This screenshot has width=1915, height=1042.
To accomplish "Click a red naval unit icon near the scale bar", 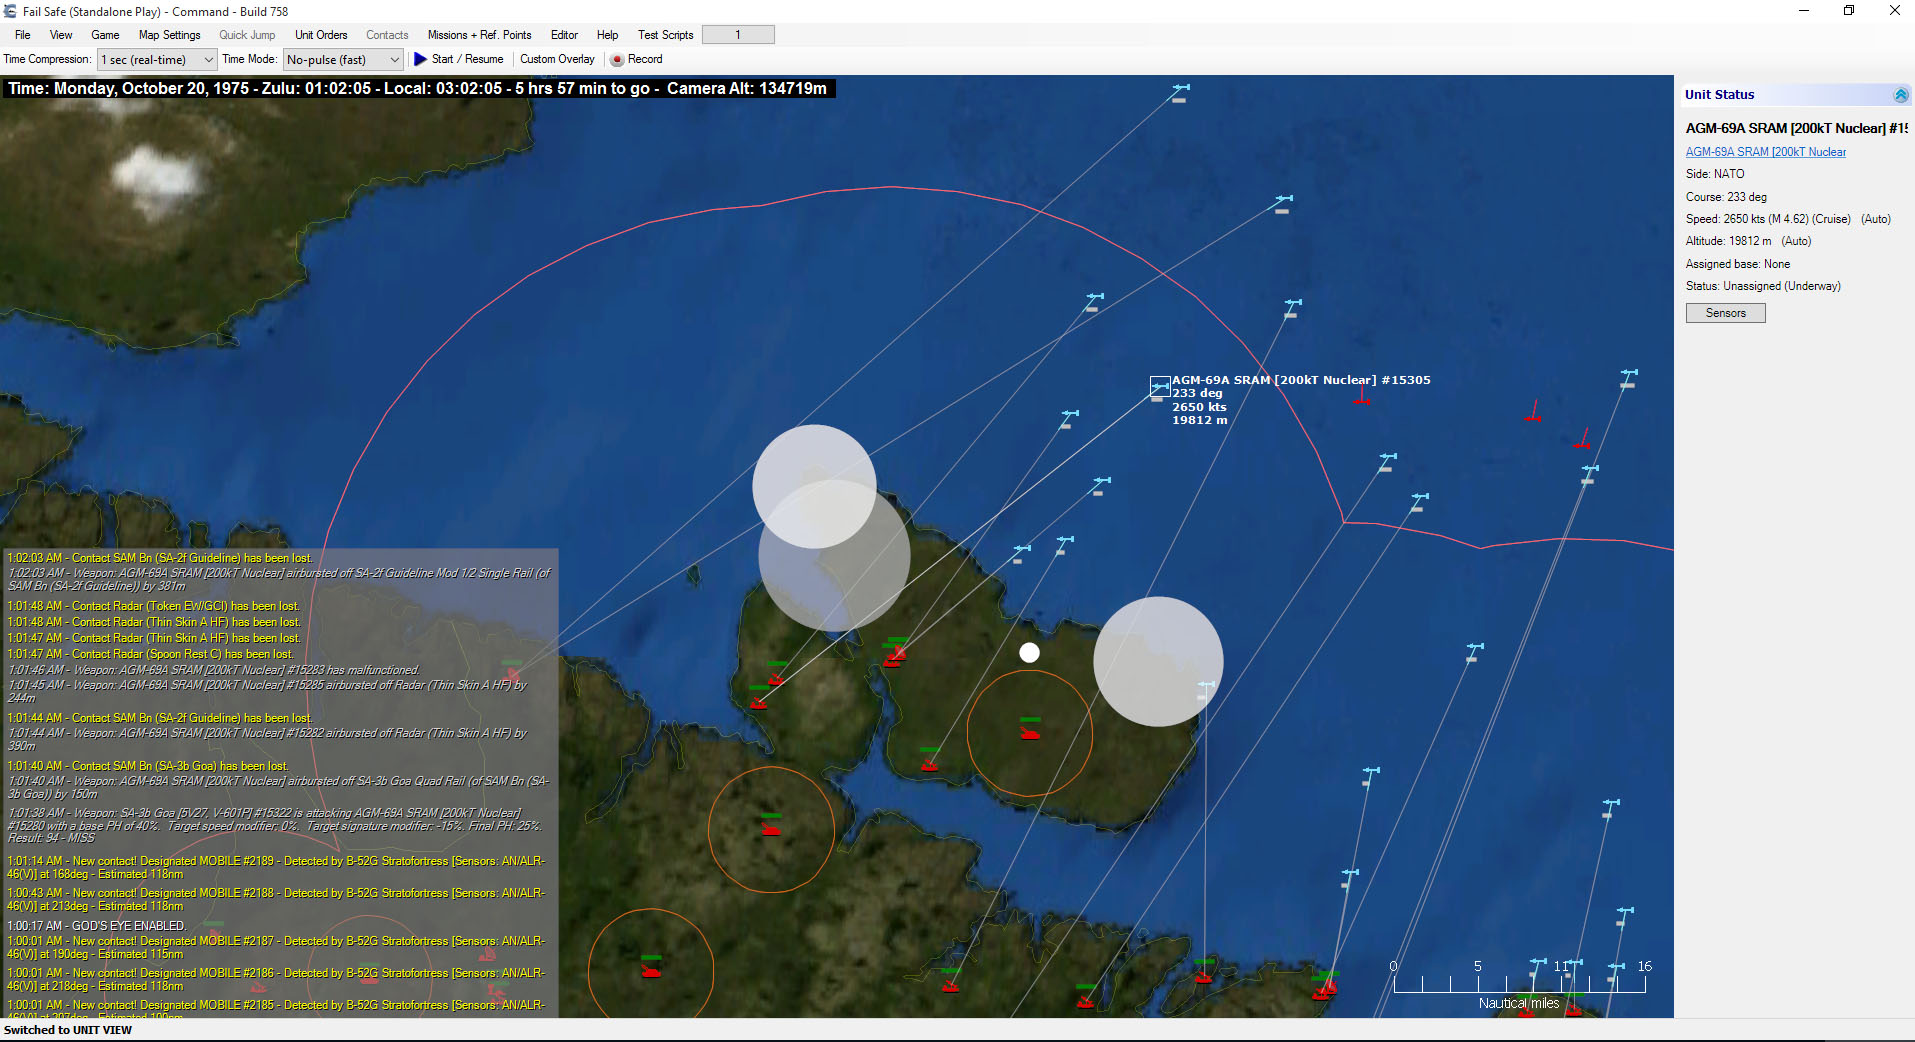I will (x=1325, y=990).
